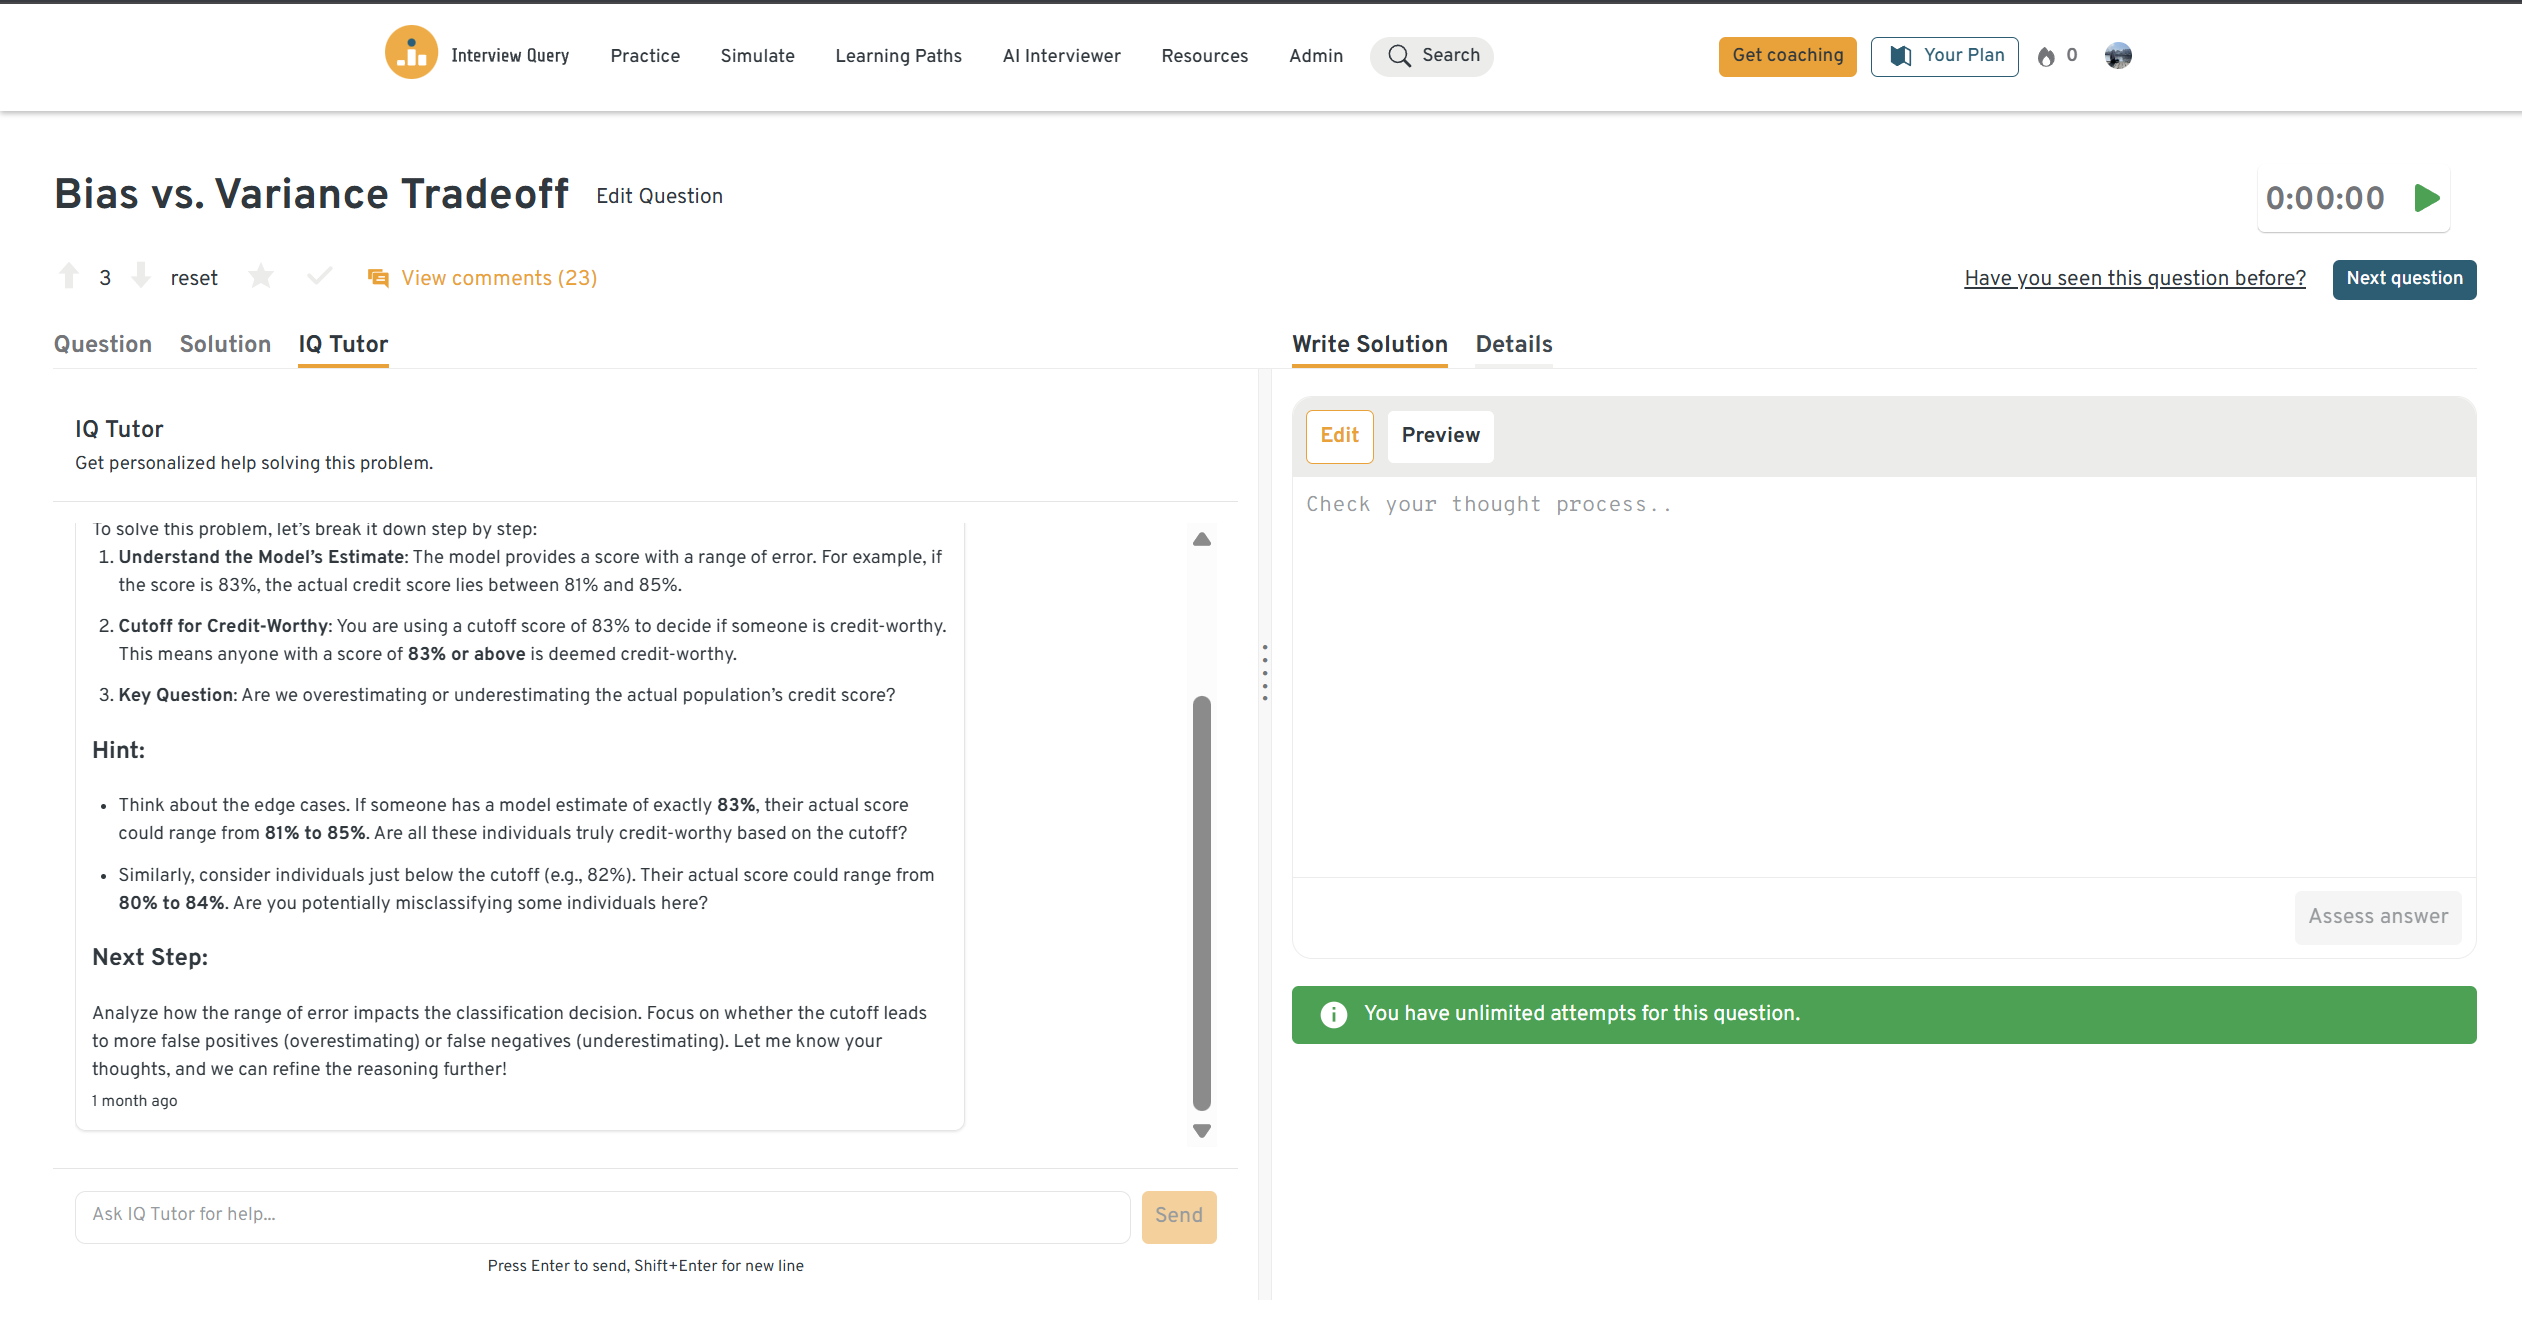Click the streak flame icon
The image size is (2522, 1325).
coord(2046,57)
